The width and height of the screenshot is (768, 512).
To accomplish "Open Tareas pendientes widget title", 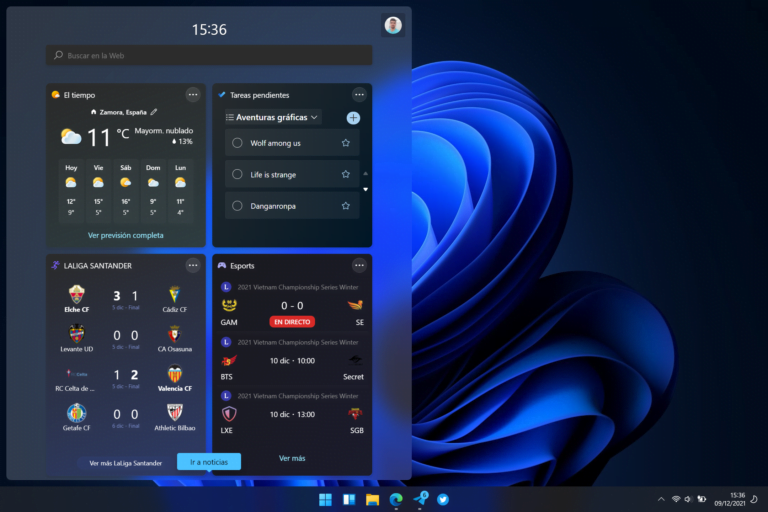I will [x=260, y=95].
